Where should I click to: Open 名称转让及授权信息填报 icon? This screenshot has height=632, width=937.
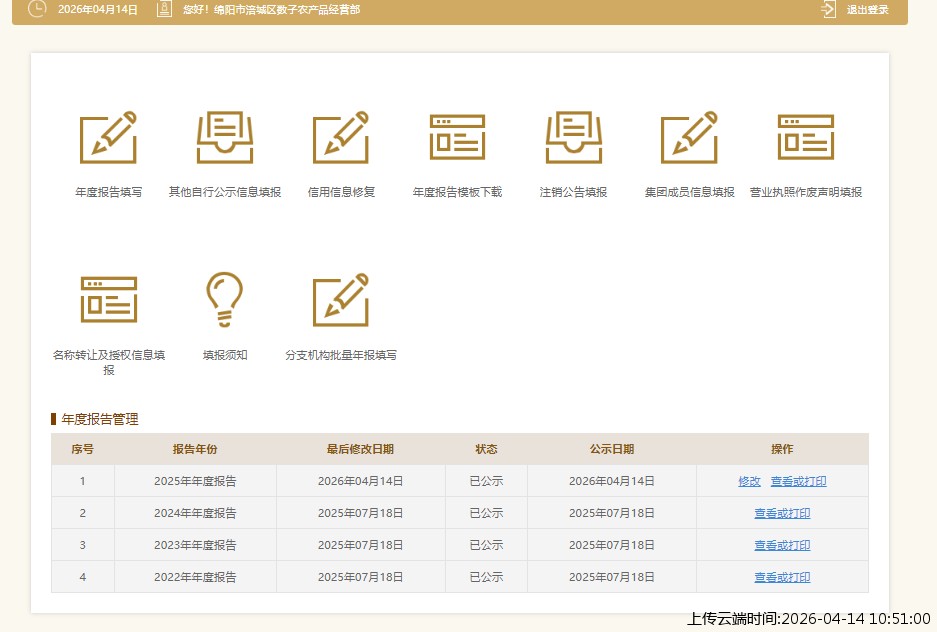pyautogui.click(x=108, y=300)
